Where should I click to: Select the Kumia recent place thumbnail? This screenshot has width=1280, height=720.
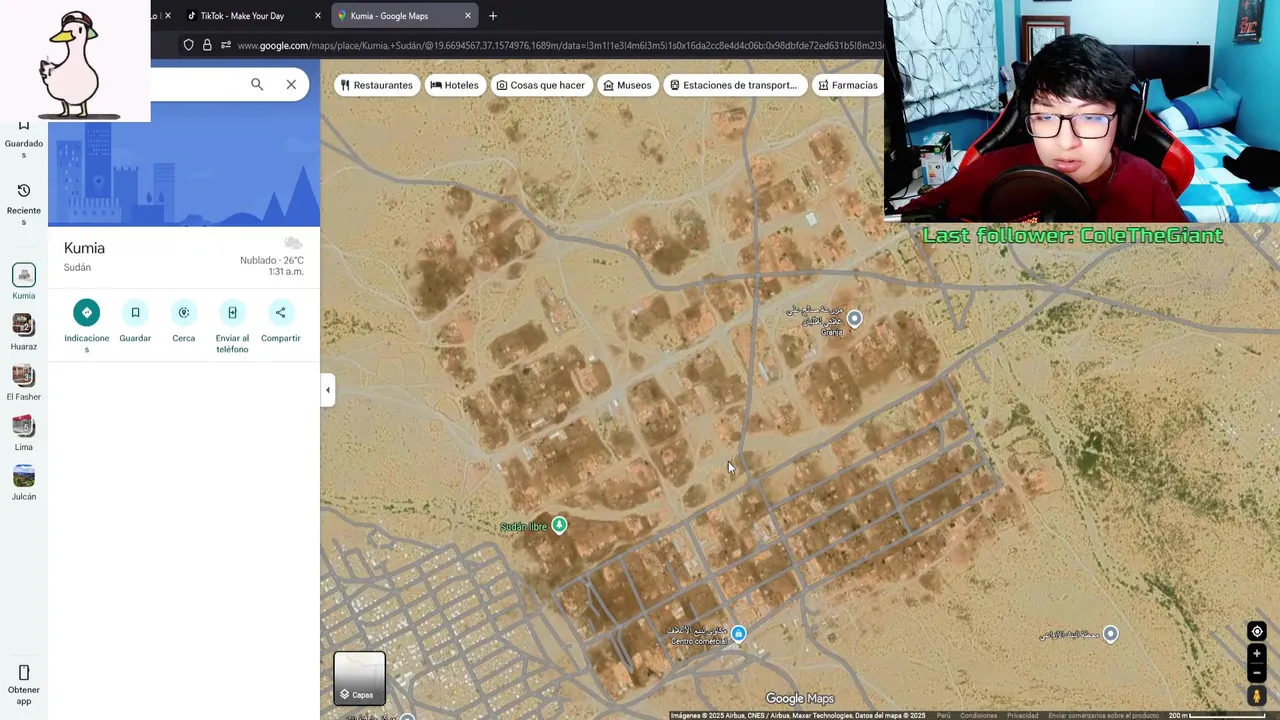[23, 275]
